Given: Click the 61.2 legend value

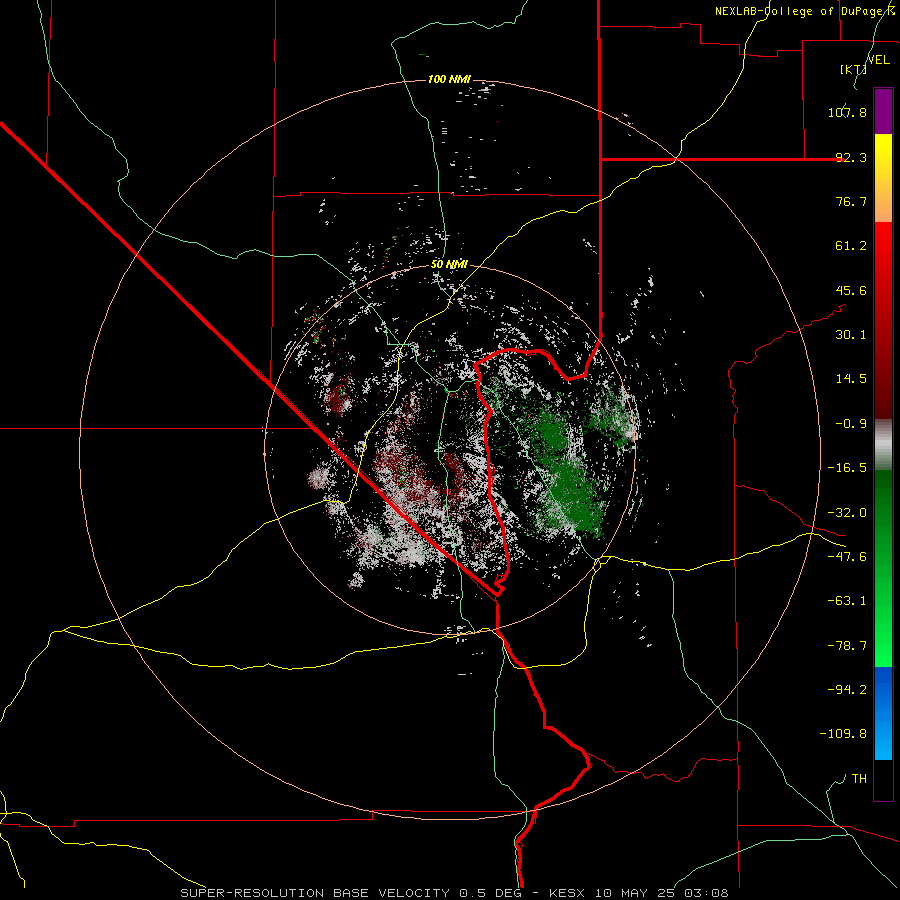Looking at the screenshot, I should click(851, 246).
